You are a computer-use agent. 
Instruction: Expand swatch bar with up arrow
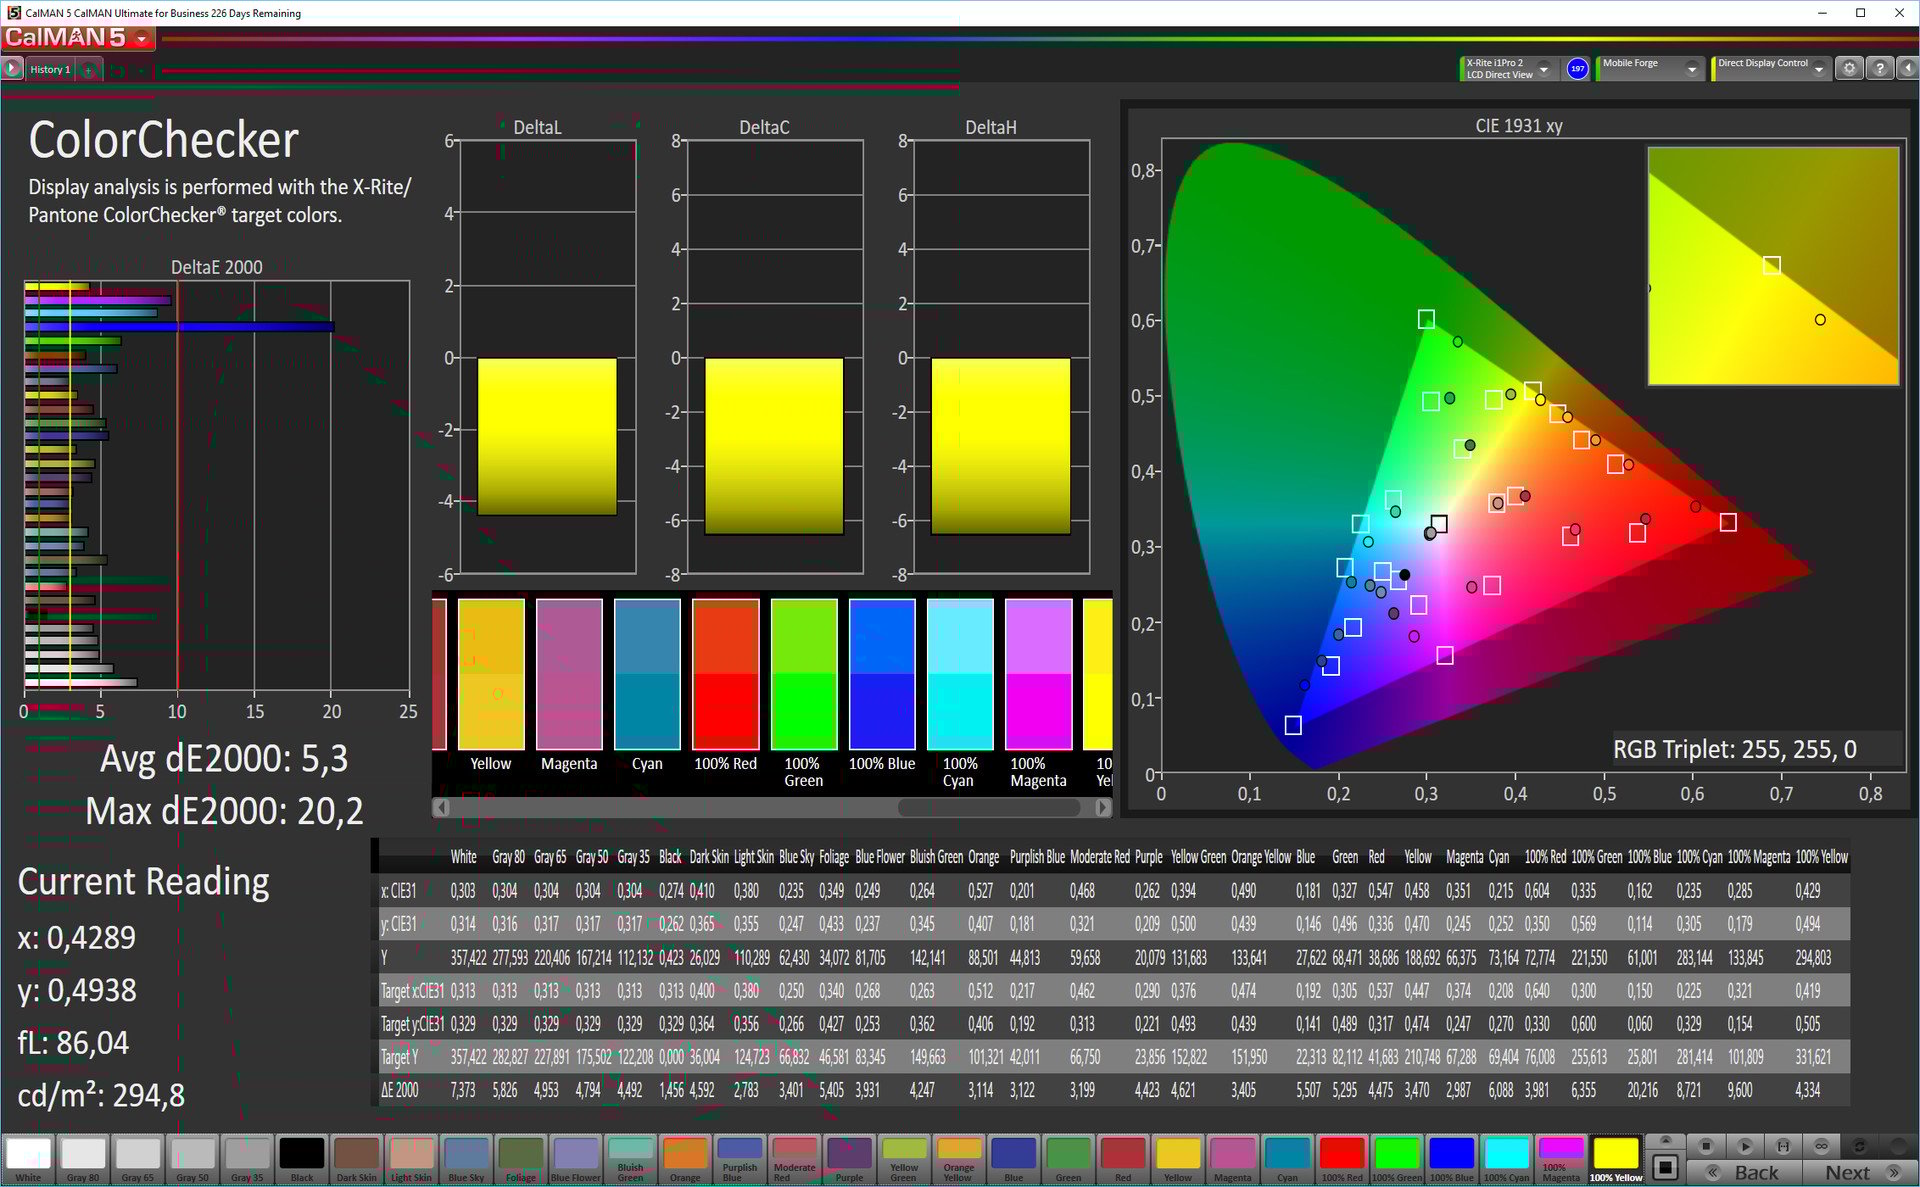1665,1141
